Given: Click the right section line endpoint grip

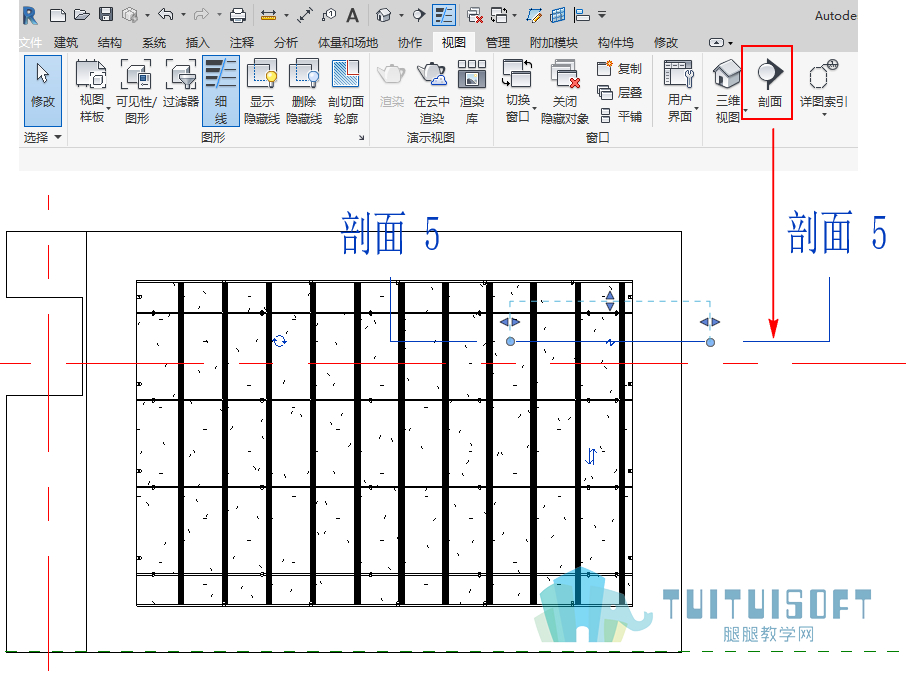Looking at the screenshot, I should tap(710, 342).
